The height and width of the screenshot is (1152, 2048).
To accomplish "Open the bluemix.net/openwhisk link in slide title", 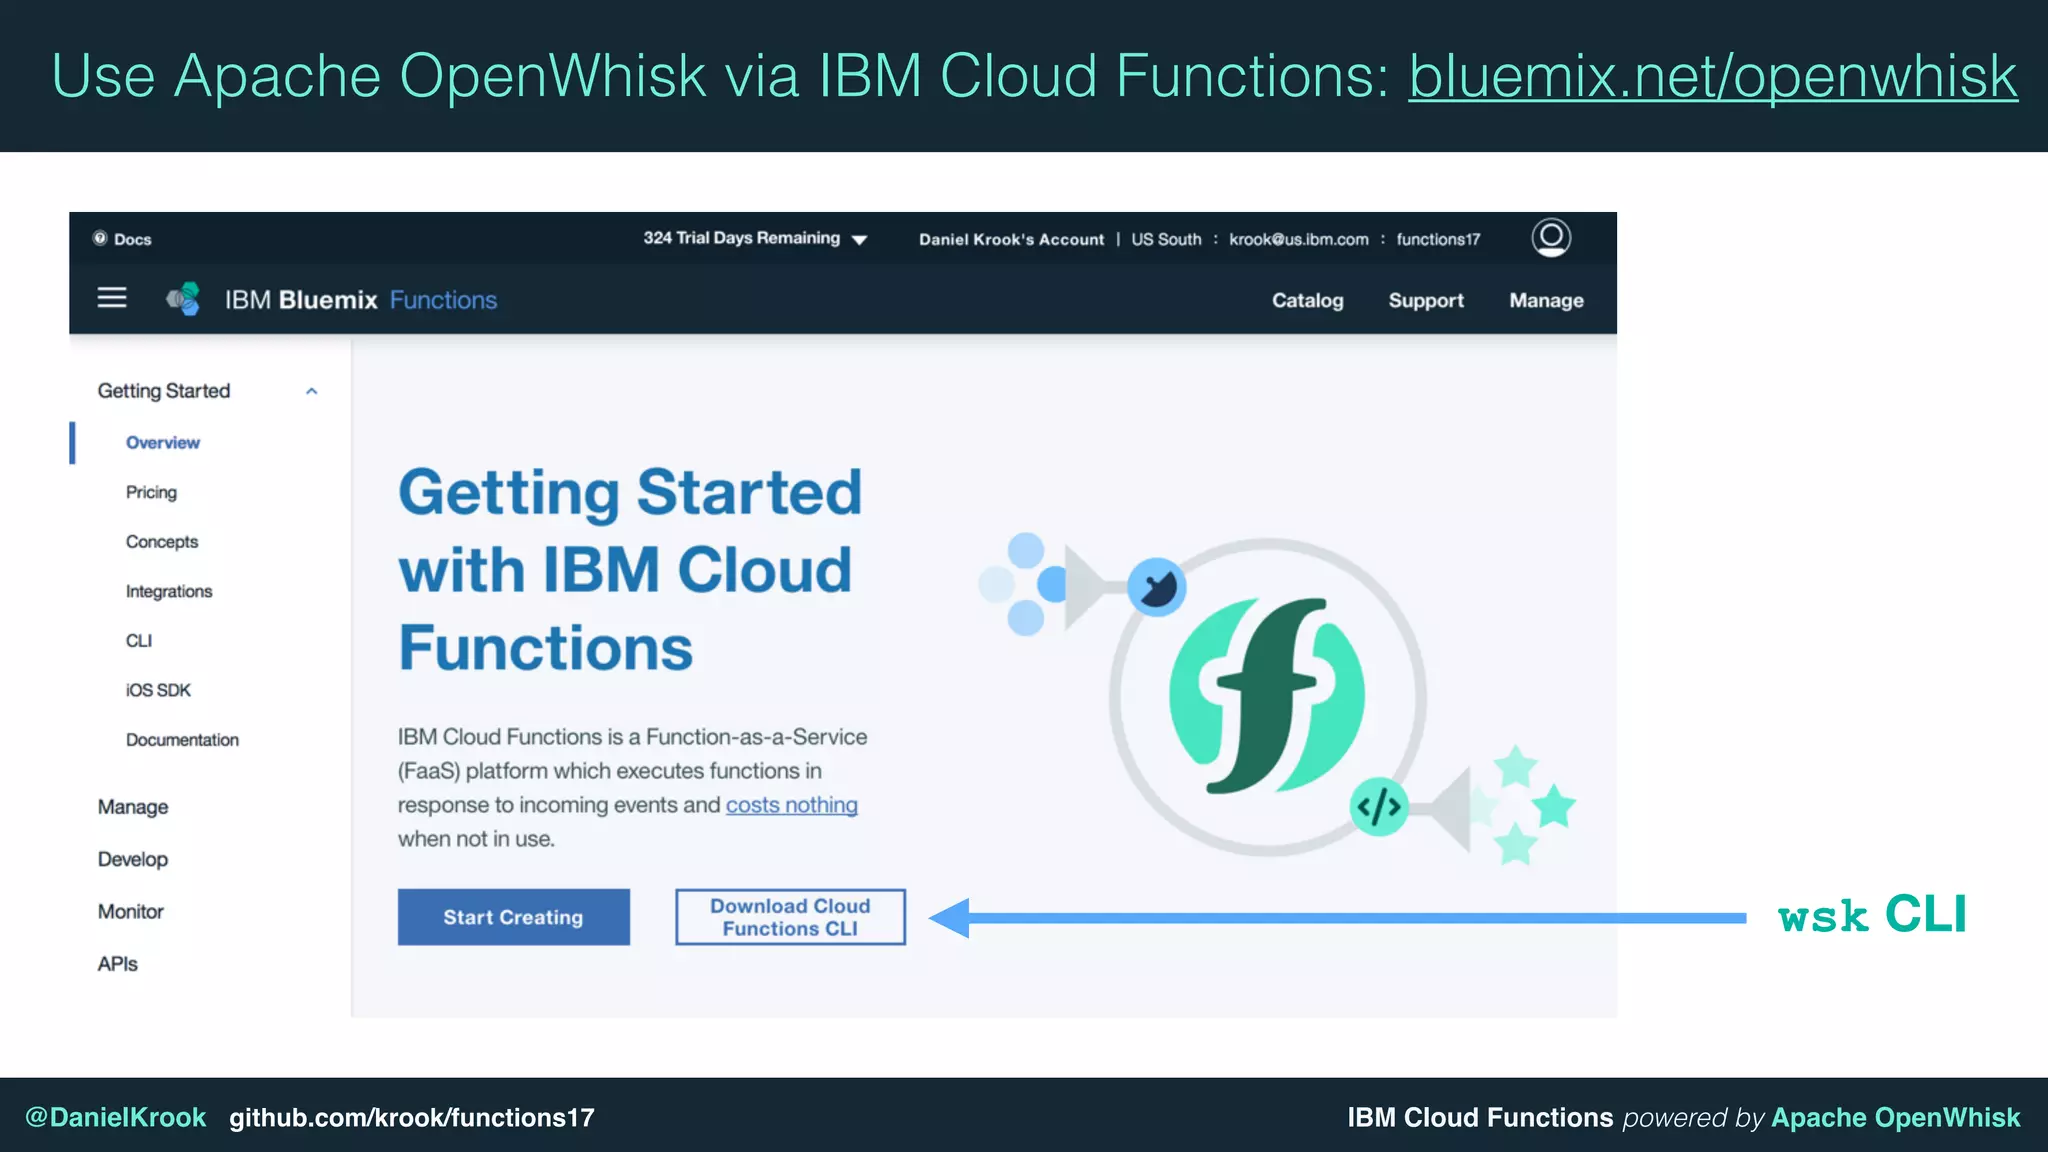I will [x=1713, y=76].
